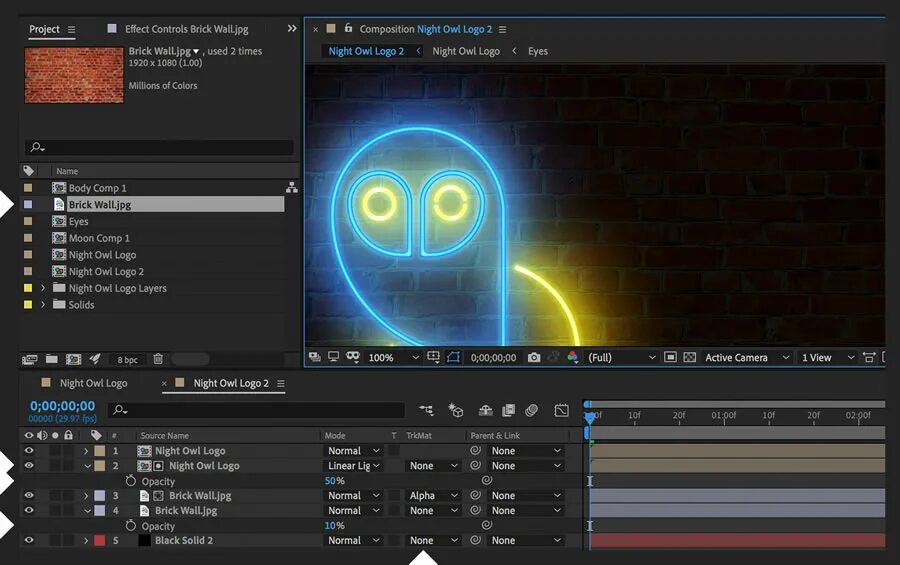Expand the Solids folder
The image size is (900, 565).
42,304
